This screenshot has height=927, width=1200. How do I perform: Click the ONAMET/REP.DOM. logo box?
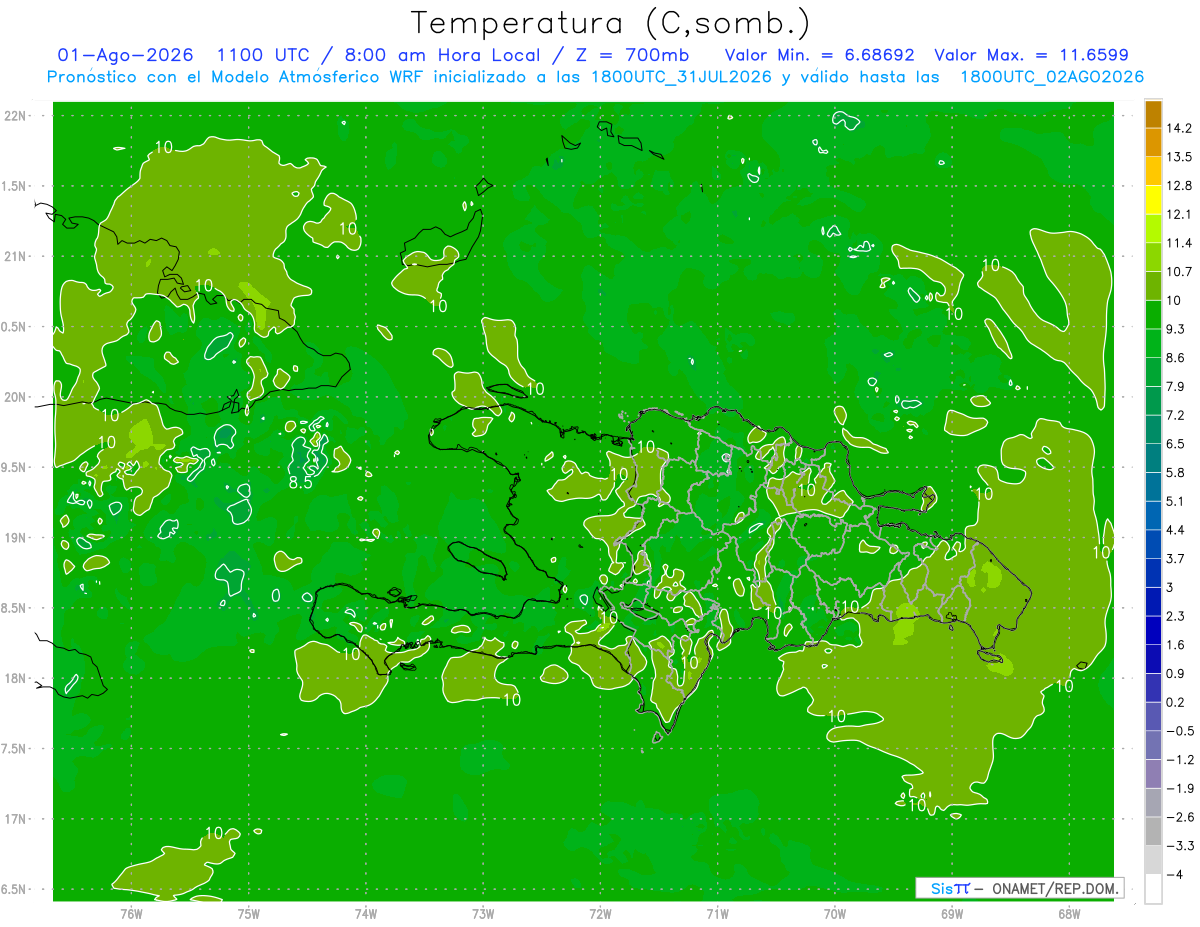click(1020, 888)
